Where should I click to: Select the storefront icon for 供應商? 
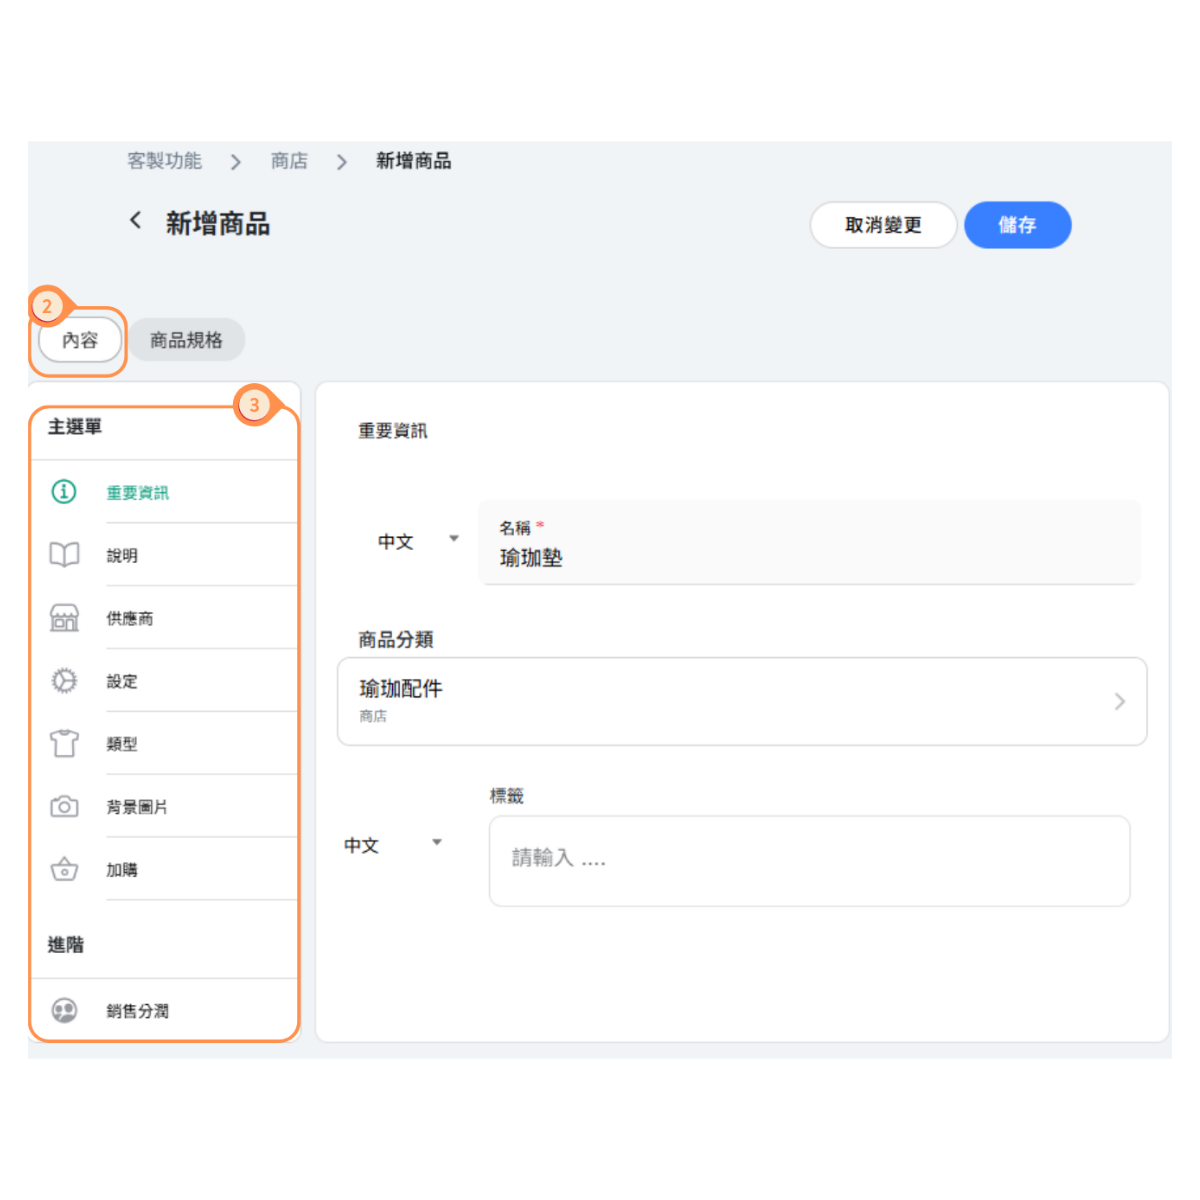[x=64, y=618]
